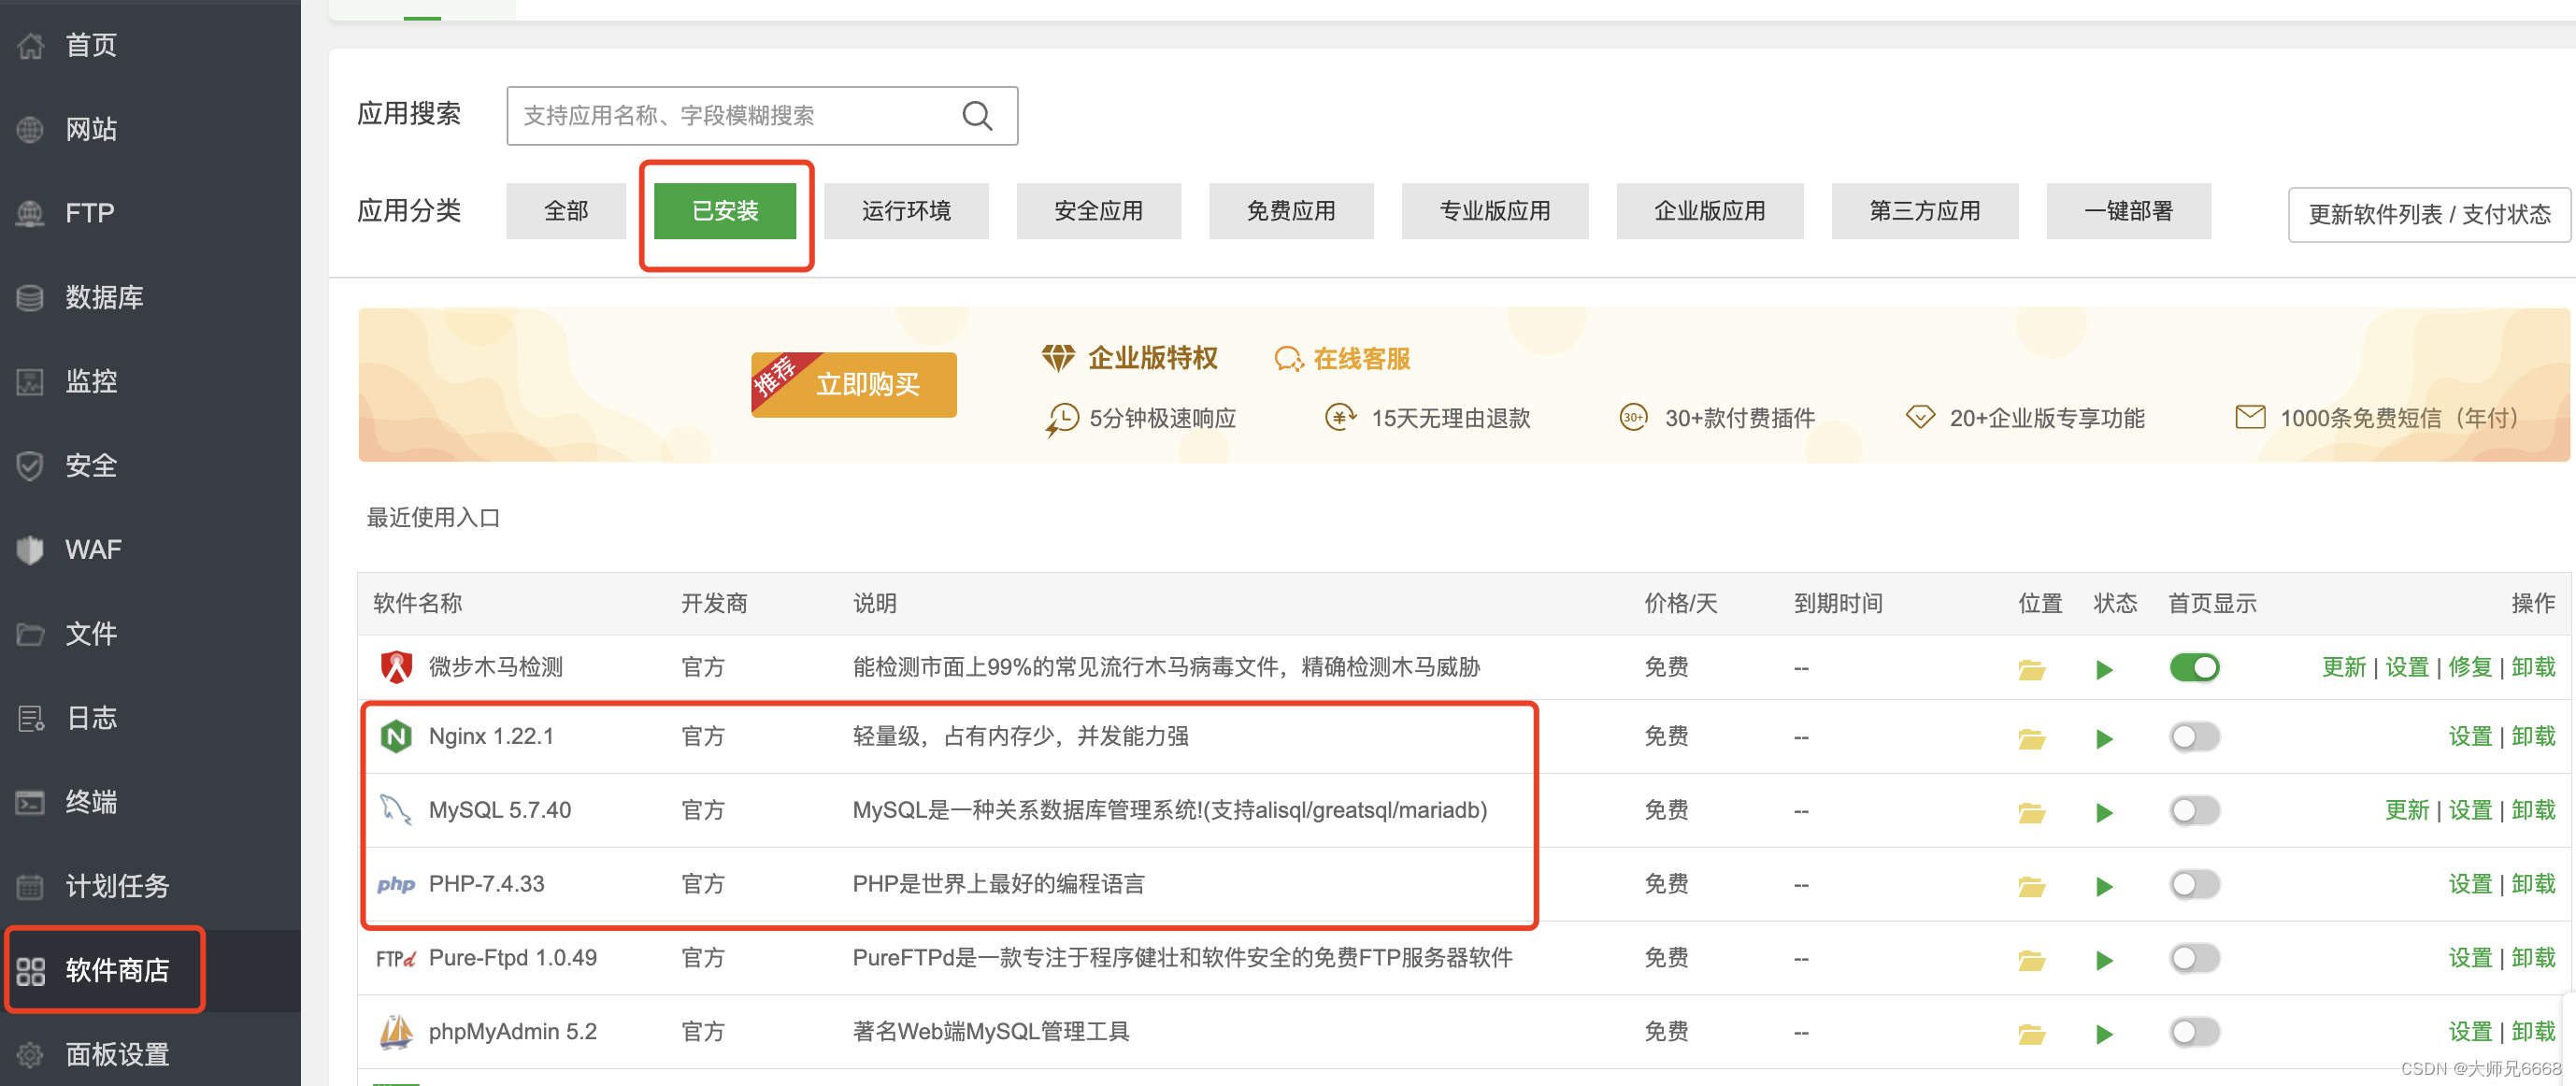Click 修复 for 微步木马检测
Screen dimensions: 2576x1086
[2470, 667]
